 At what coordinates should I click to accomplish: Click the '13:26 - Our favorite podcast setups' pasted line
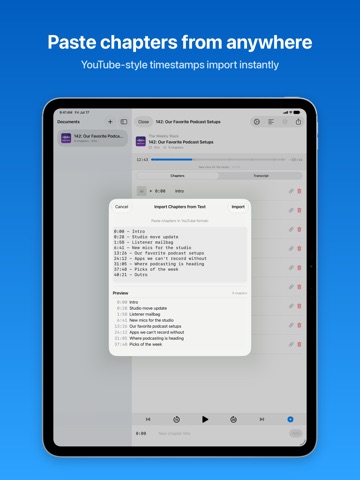[x=159, y=253]
